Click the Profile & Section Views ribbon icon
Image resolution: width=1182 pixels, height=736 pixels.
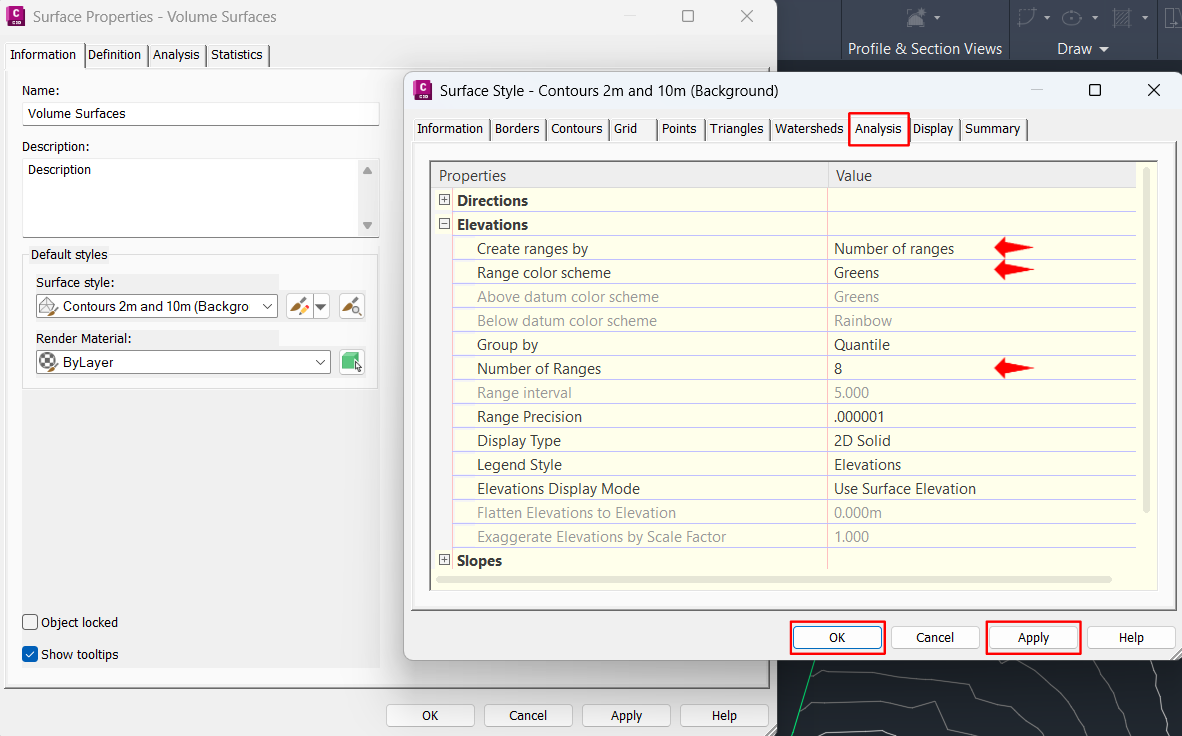pos(916,18)
